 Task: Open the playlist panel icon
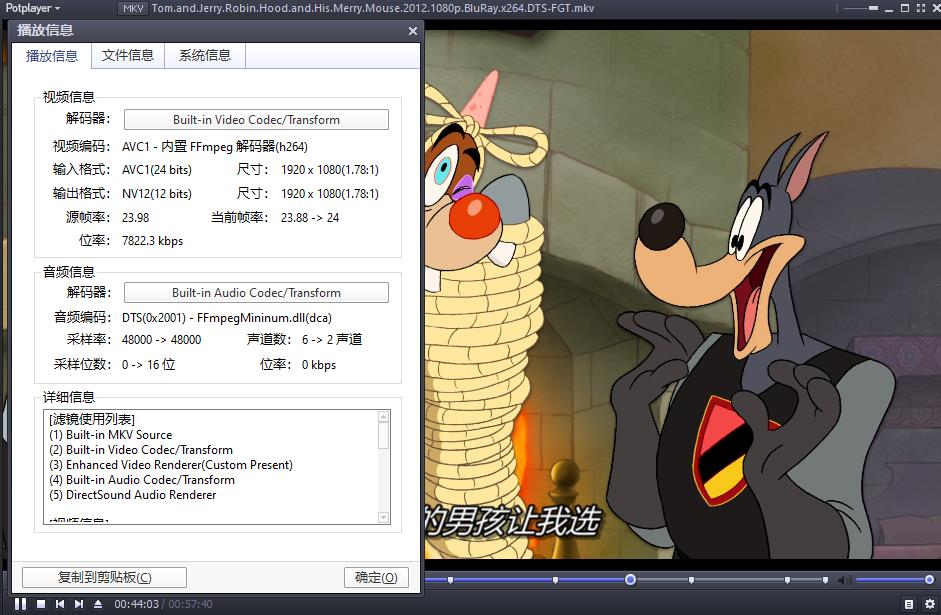[909, 604]
